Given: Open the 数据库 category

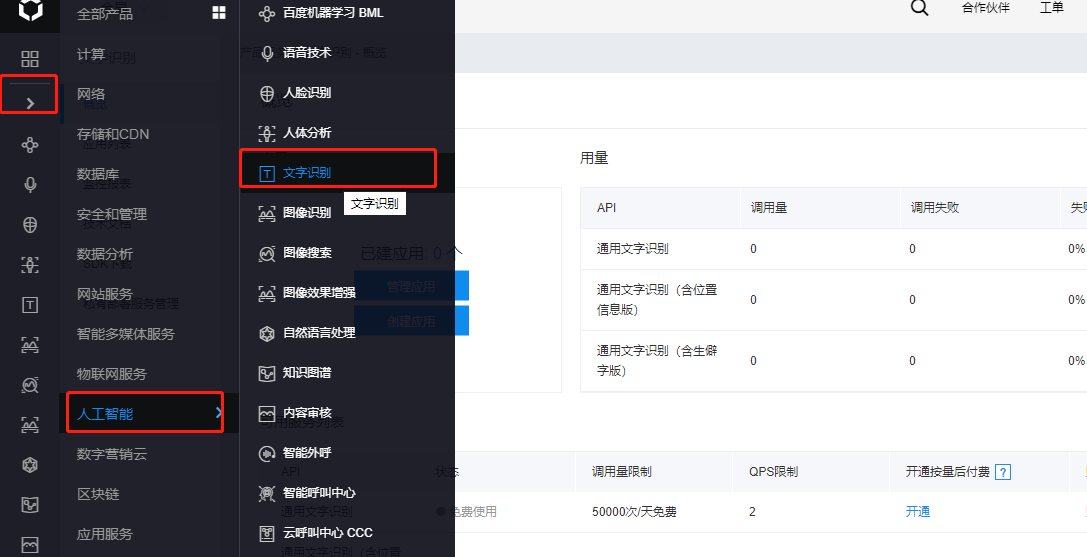Looking at the screenshot, I should tap(98, 174).
